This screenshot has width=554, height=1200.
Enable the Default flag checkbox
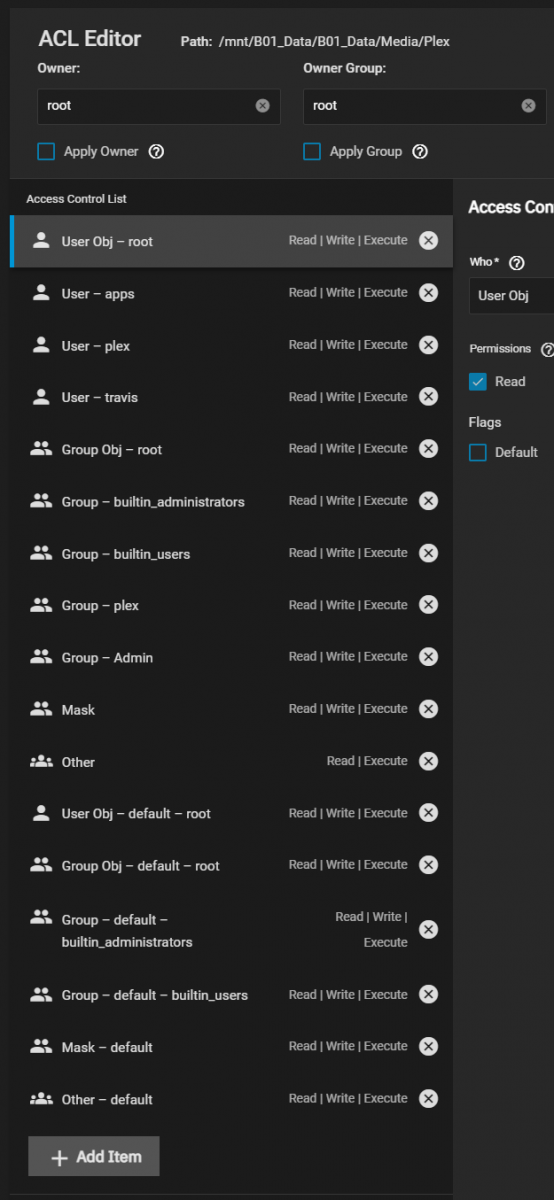pos(478,453)
